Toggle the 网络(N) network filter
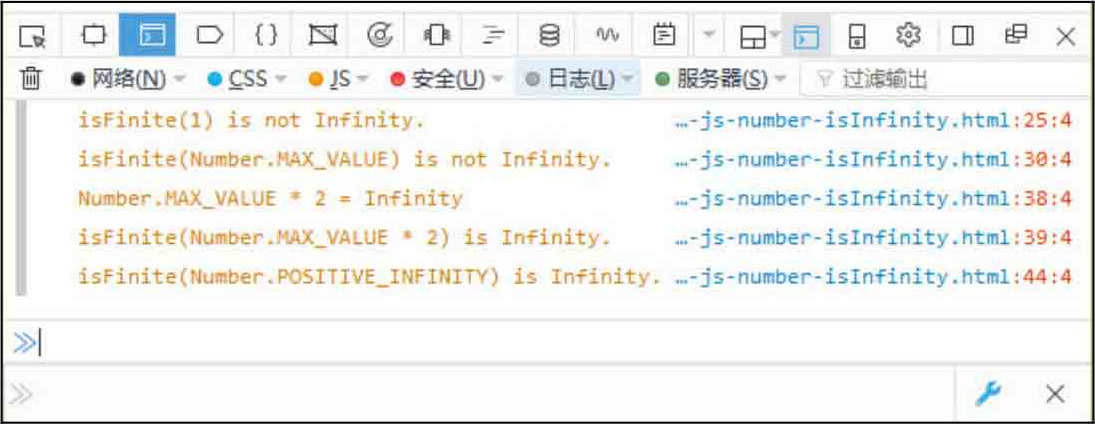This screenshot has width=1095, height=424. click(119, 79)
